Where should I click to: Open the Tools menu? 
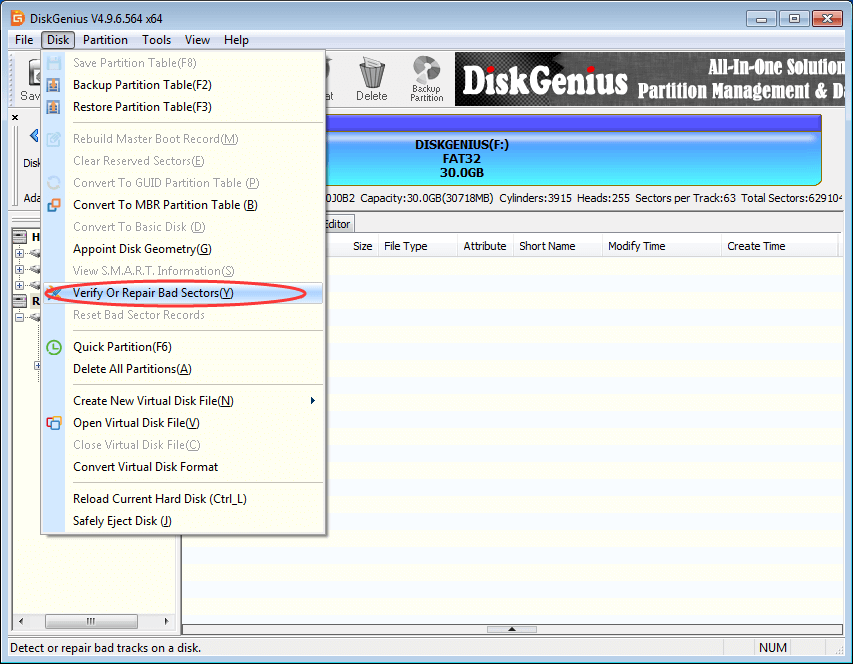pyautogui.click(x=156, y=40)
